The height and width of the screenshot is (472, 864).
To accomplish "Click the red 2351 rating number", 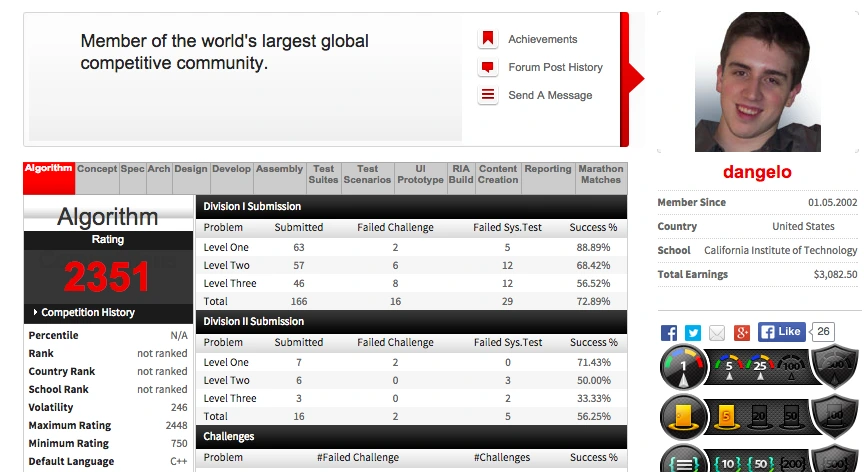I will (106, 276).
